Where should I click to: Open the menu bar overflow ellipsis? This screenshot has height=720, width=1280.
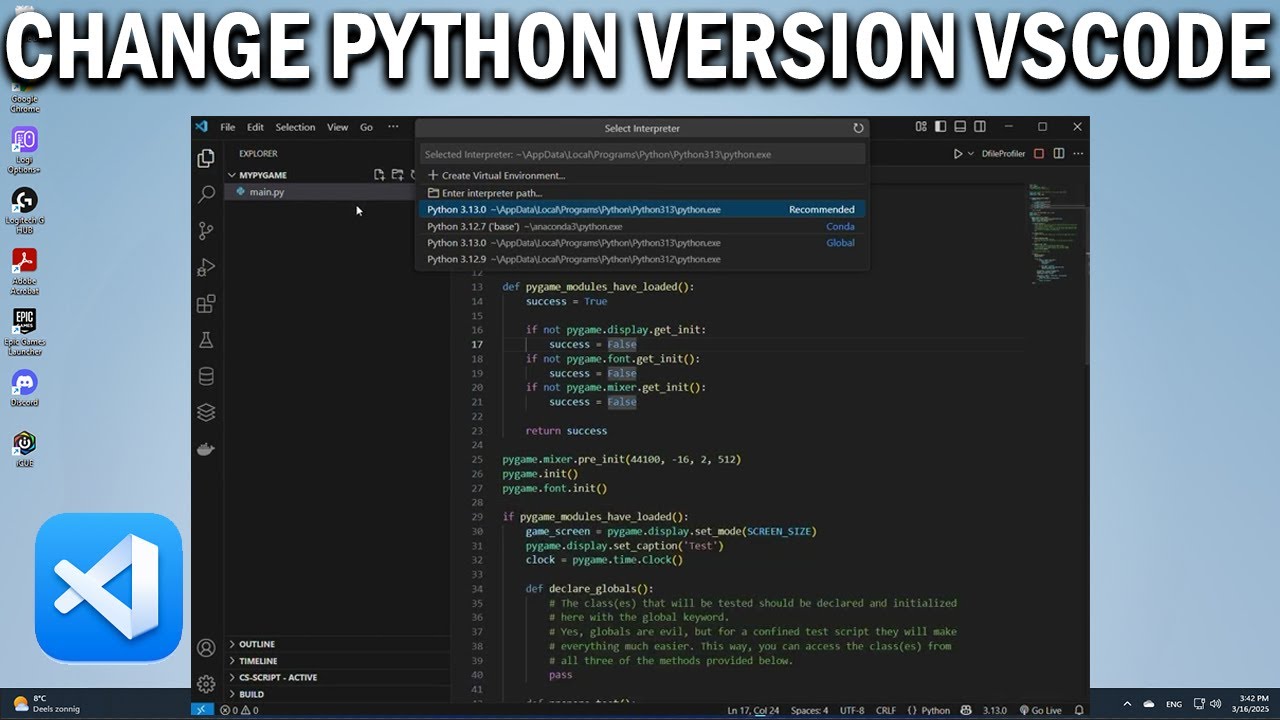(x=393, y=127)
